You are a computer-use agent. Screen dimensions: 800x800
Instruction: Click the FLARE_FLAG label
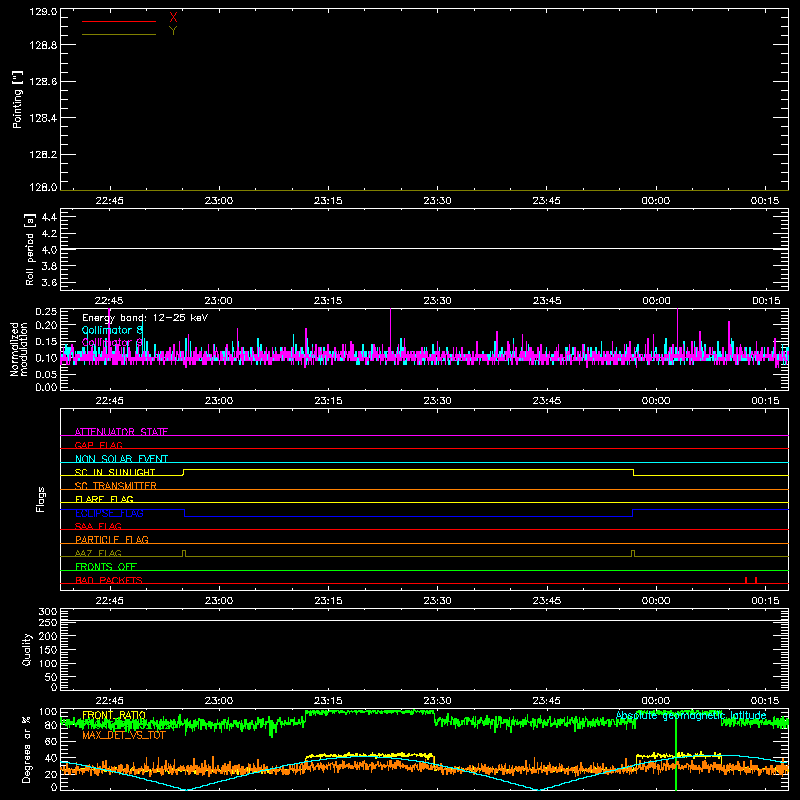[104, 499]
